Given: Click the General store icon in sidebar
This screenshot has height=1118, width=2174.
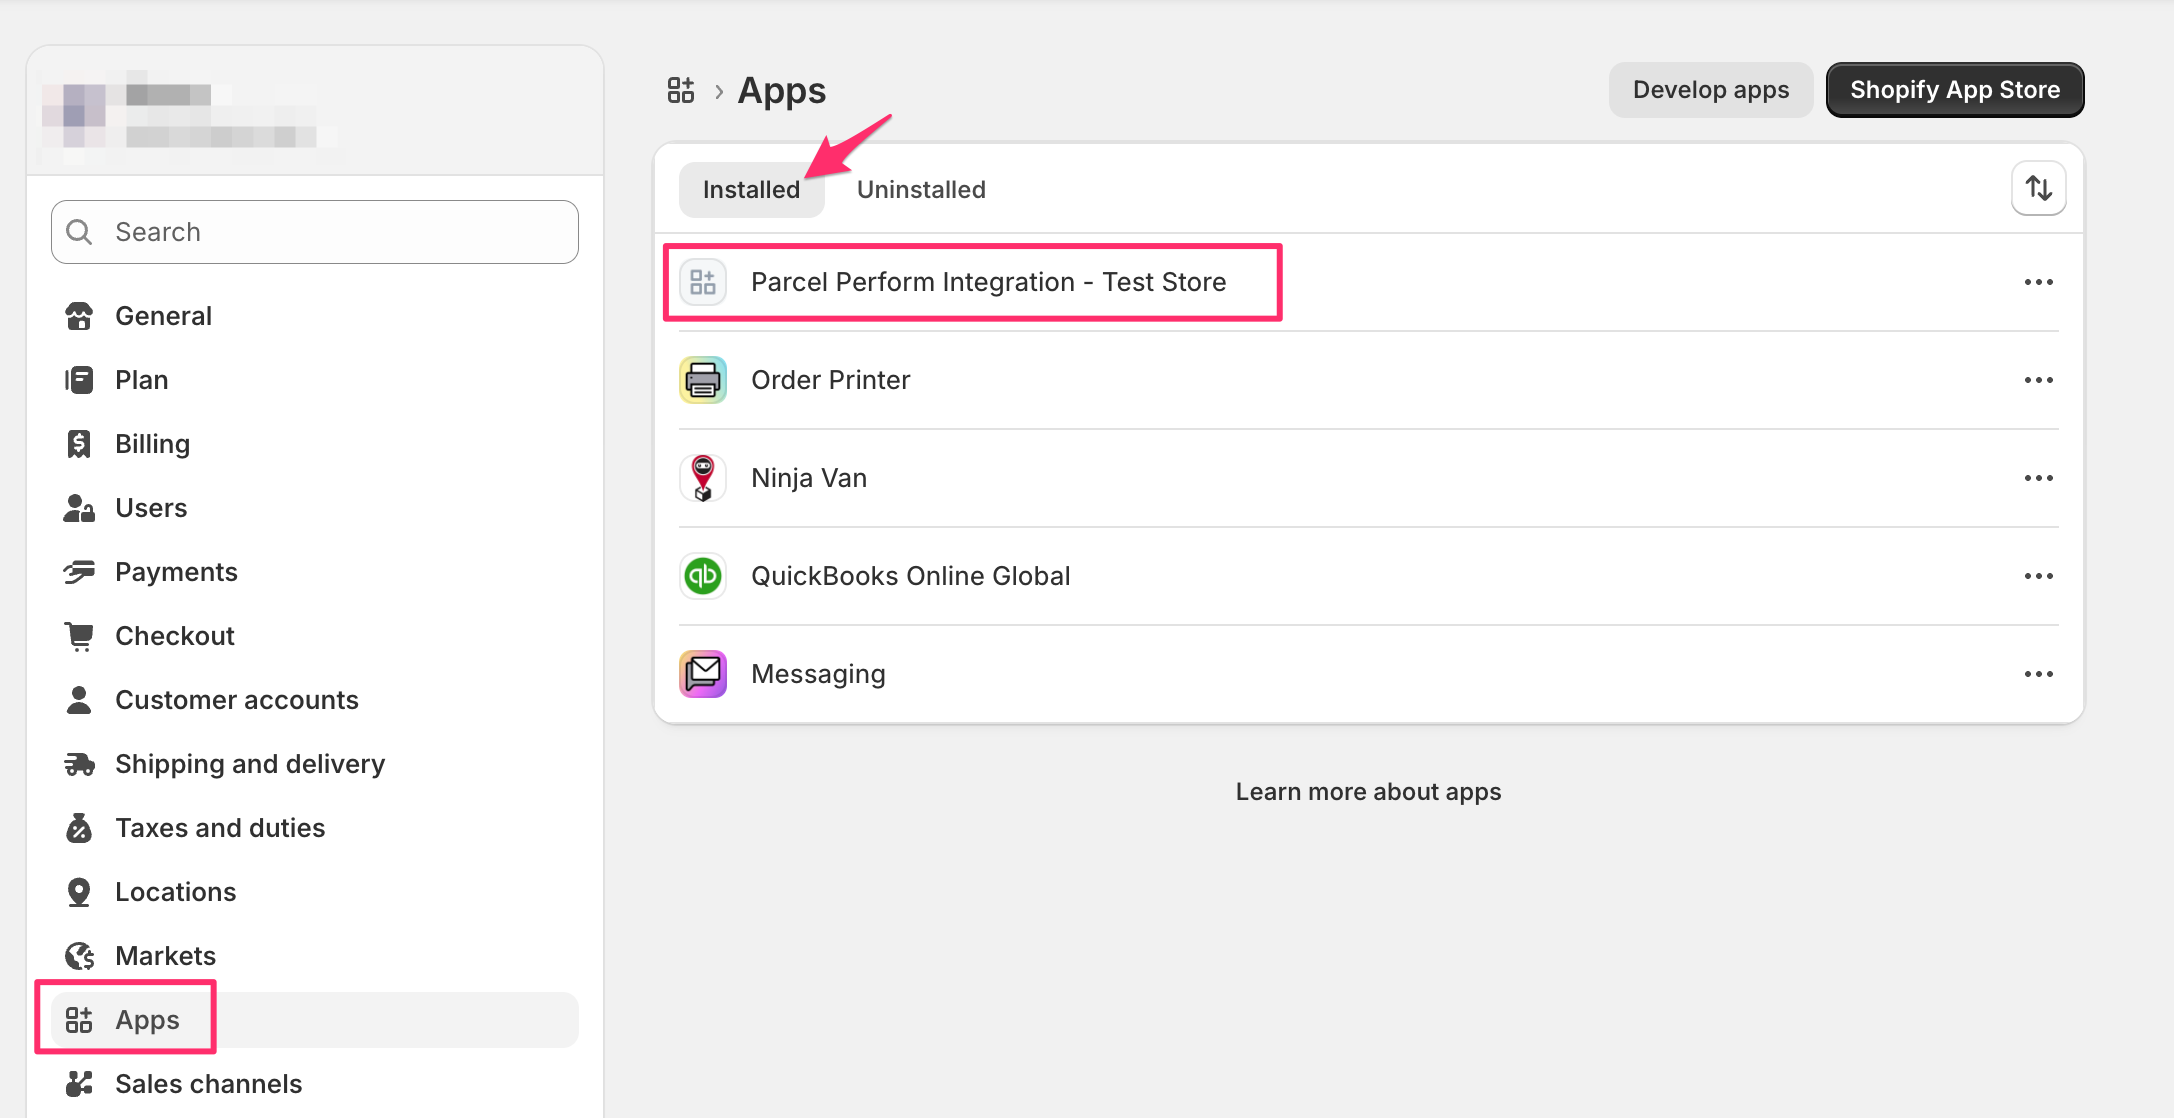Looking at the screenshot, I should 79,316.
